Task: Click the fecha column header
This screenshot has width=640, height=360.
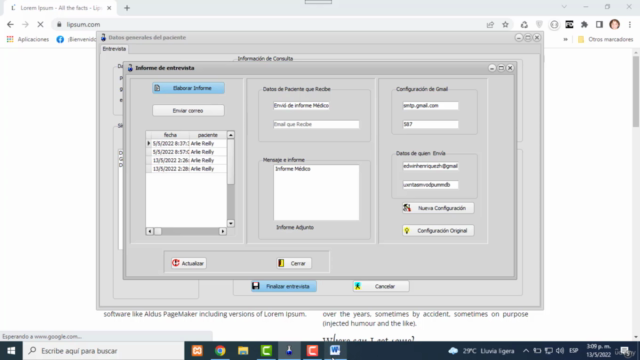Action: coord(170,135)
